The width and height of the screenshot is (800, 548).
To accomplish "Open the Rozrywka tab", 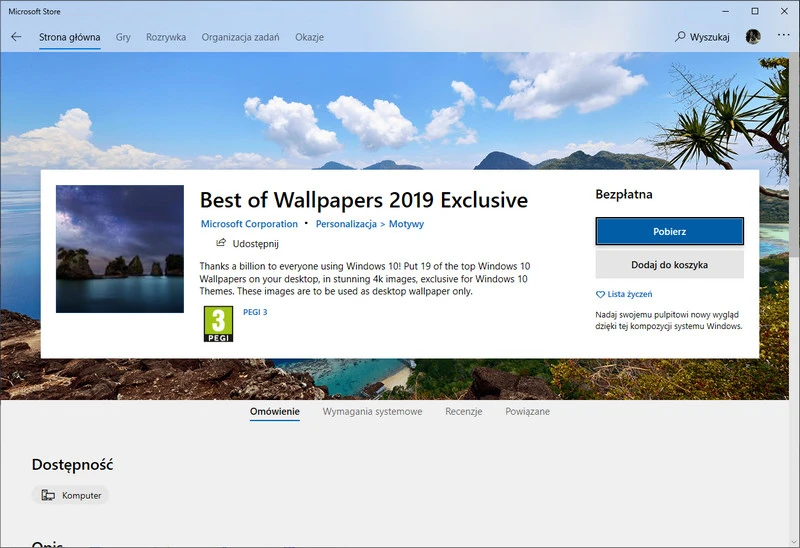I will pos(166,37).
